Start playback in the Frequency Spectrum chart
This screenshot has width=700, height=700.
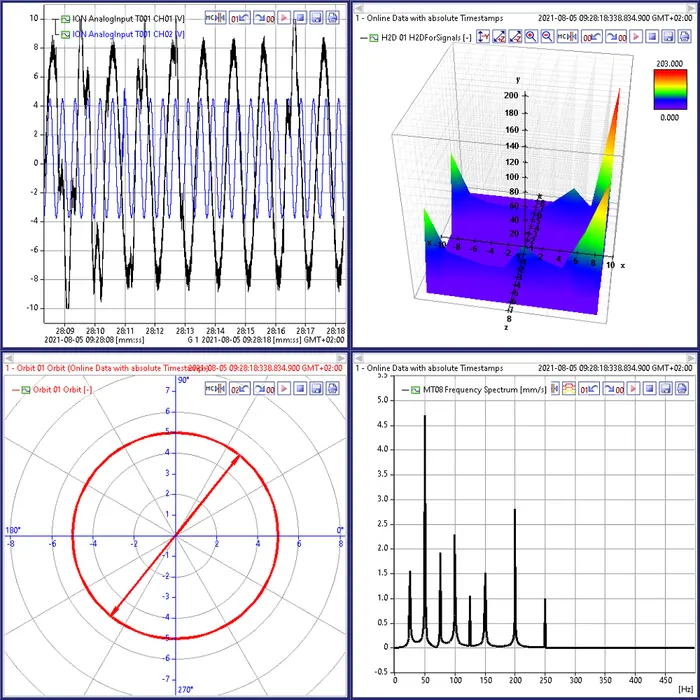633,389
